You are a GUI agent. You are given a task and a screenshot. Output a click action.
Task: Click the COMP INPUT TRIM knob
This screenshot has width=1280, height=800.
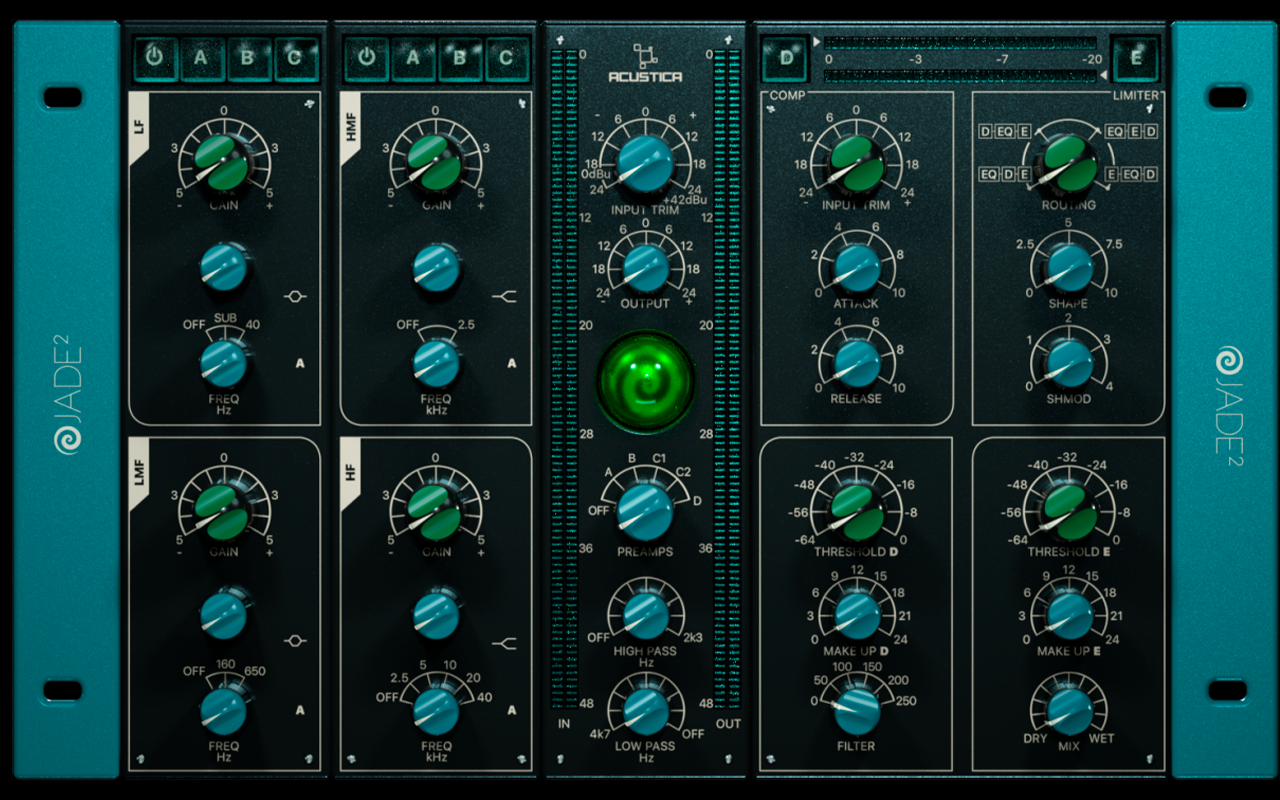click(857, 164)
